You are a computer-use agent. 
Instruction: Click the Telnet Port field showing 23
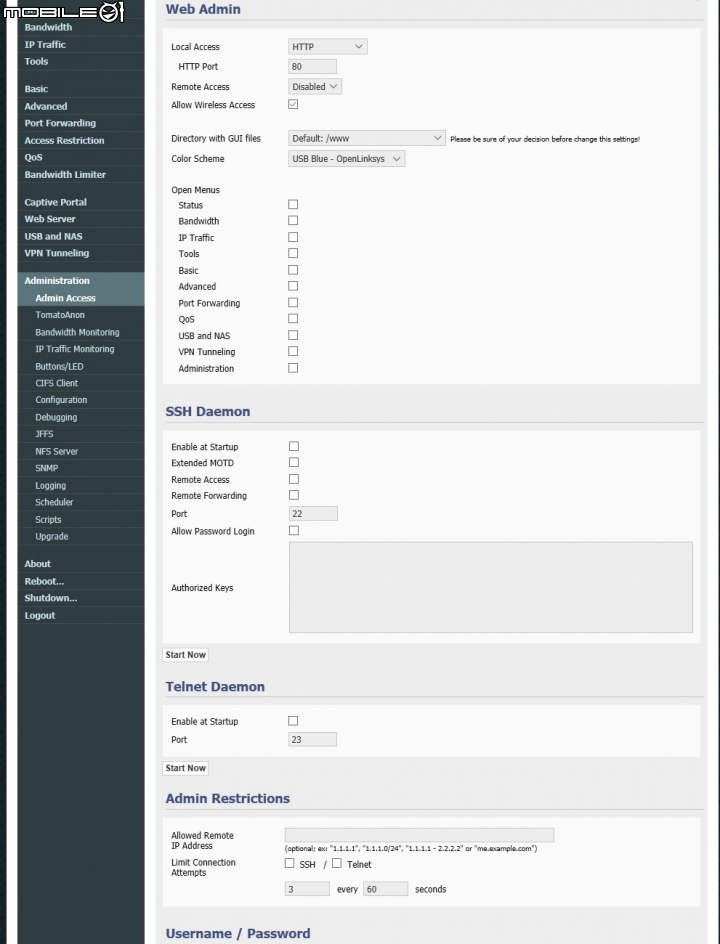tap(312, 739)
